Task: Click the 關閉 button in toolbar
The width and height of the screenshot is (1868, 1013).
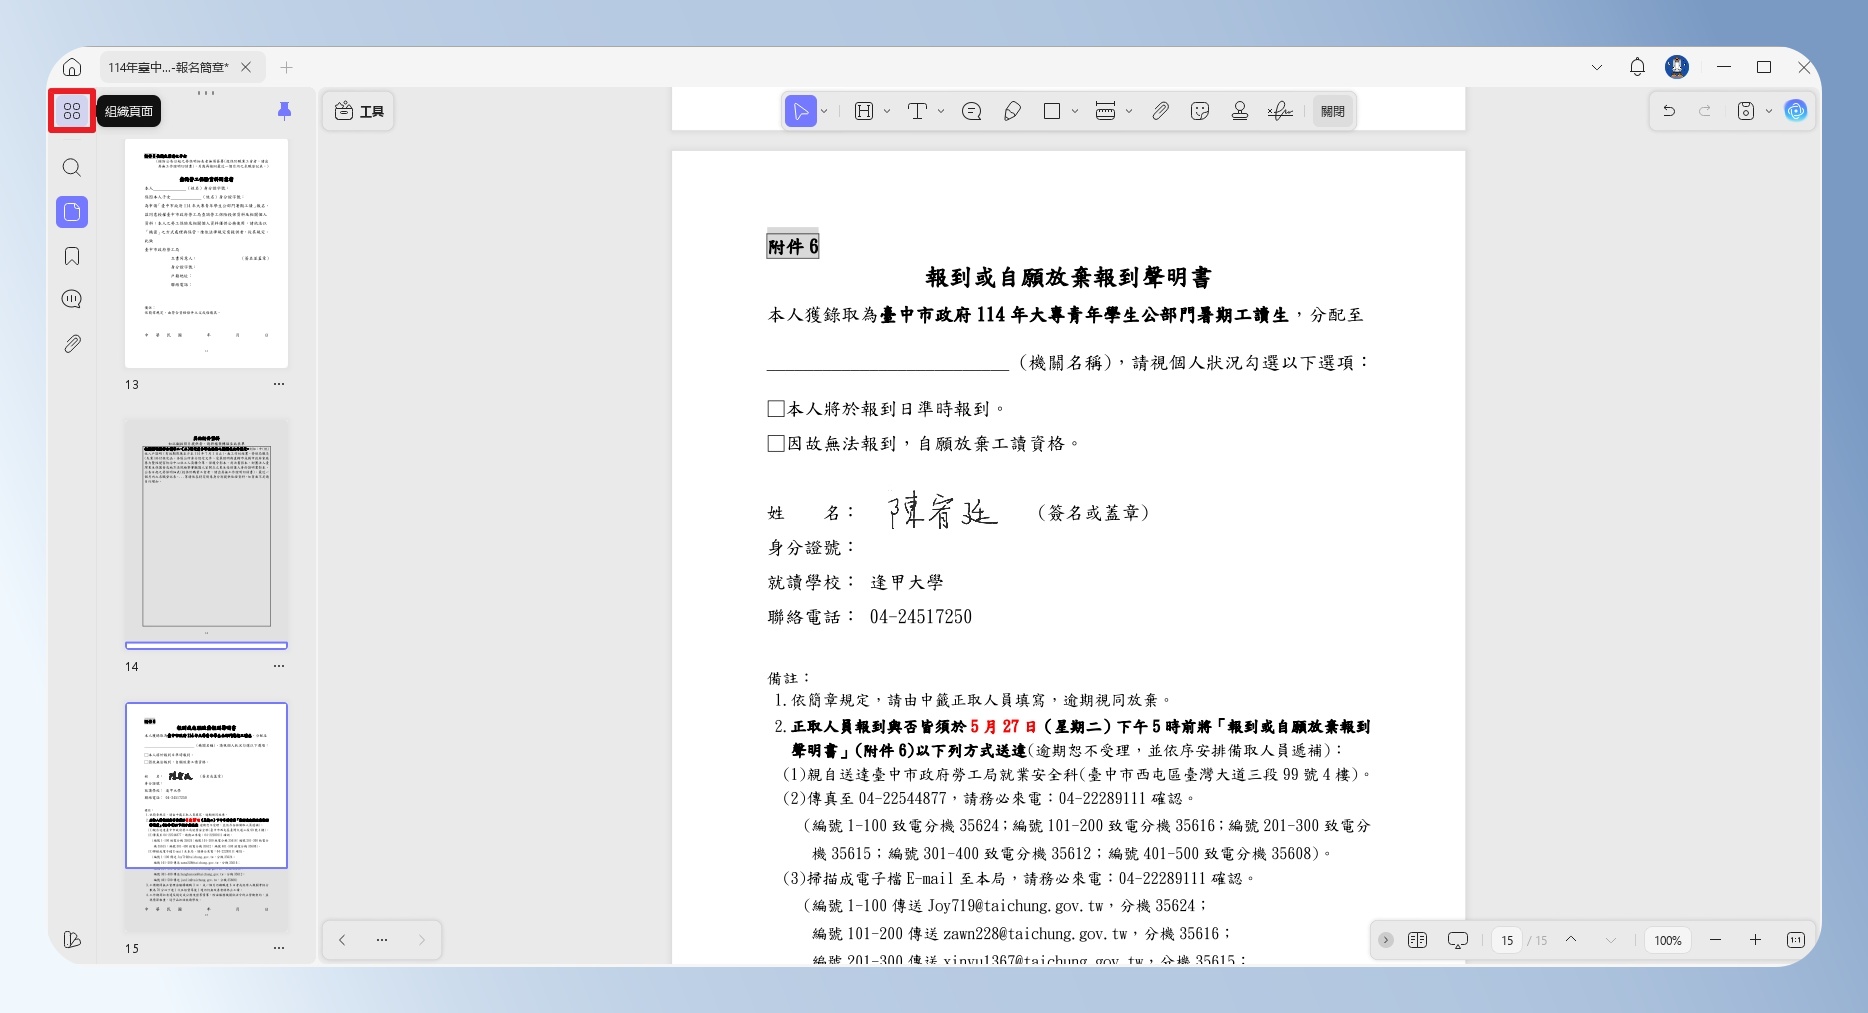Action: coord(1333,111)
